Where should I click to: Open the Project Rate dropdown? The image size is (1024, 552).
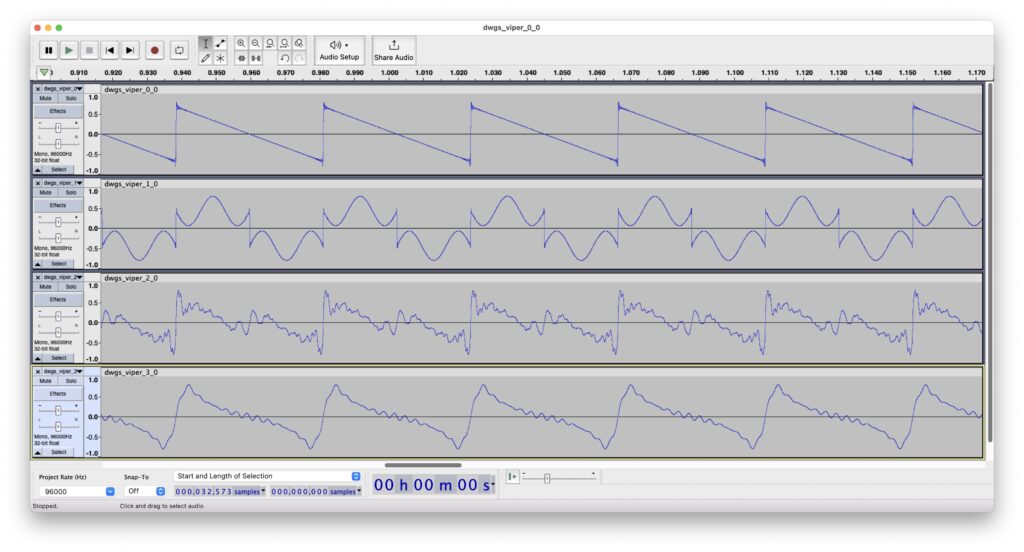pyautogui.click(x=110, y=491)
